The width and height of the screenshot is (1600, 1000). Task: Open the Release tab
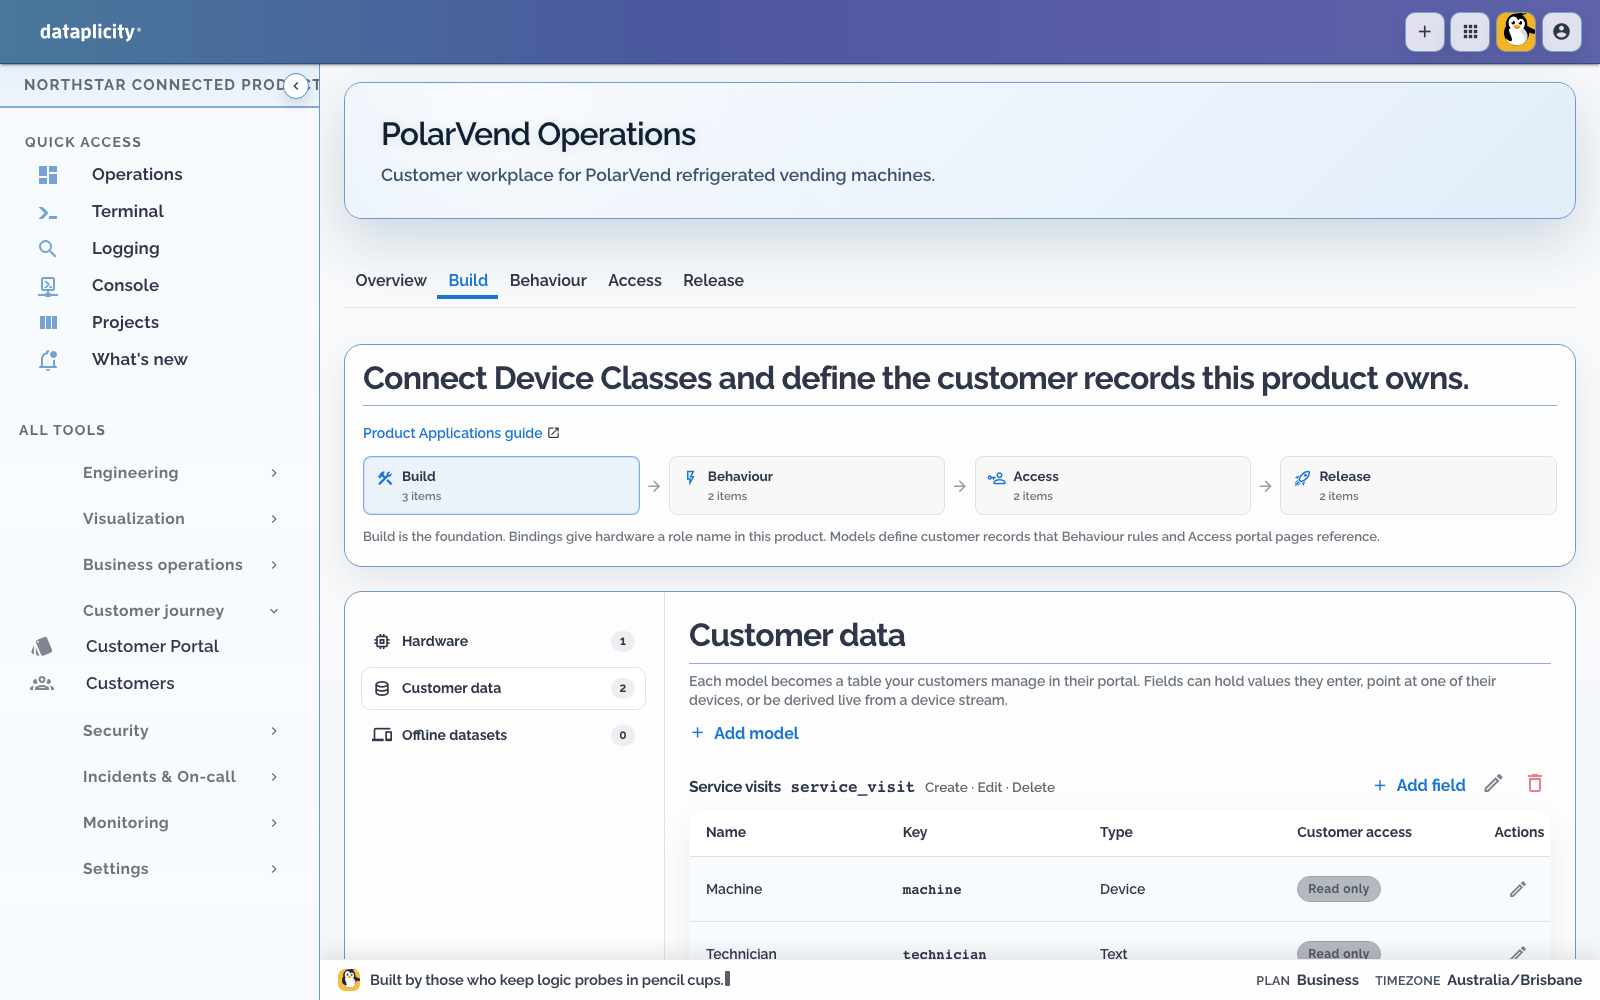[x=713, y=281]
